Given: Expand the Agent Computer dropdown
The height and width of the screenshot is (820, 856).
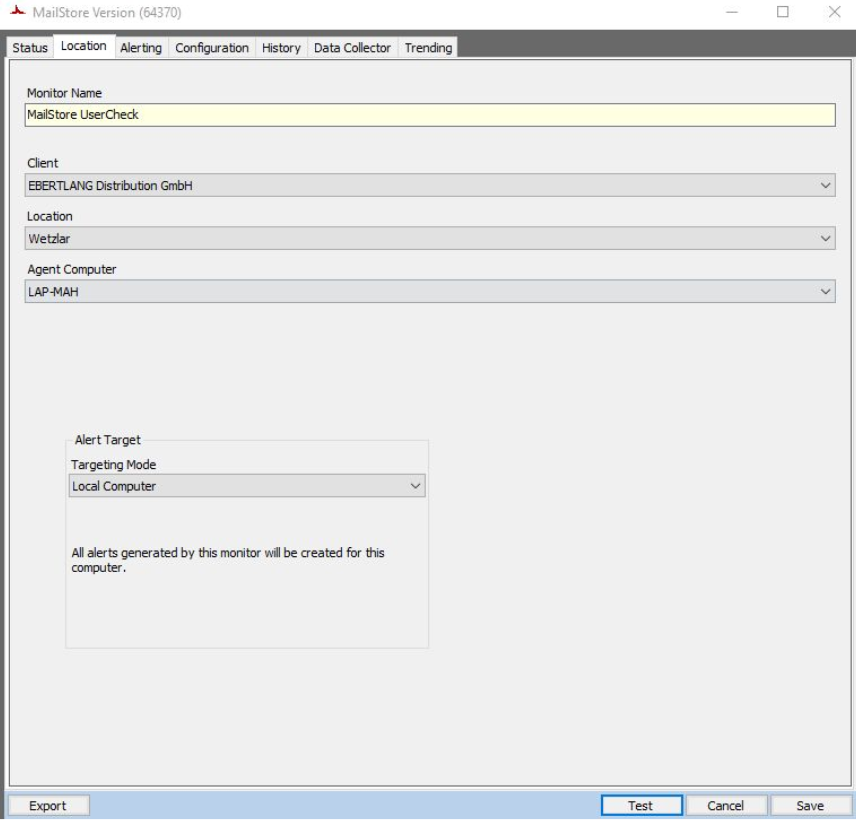Looking at the screenshot, I should 430,291.
